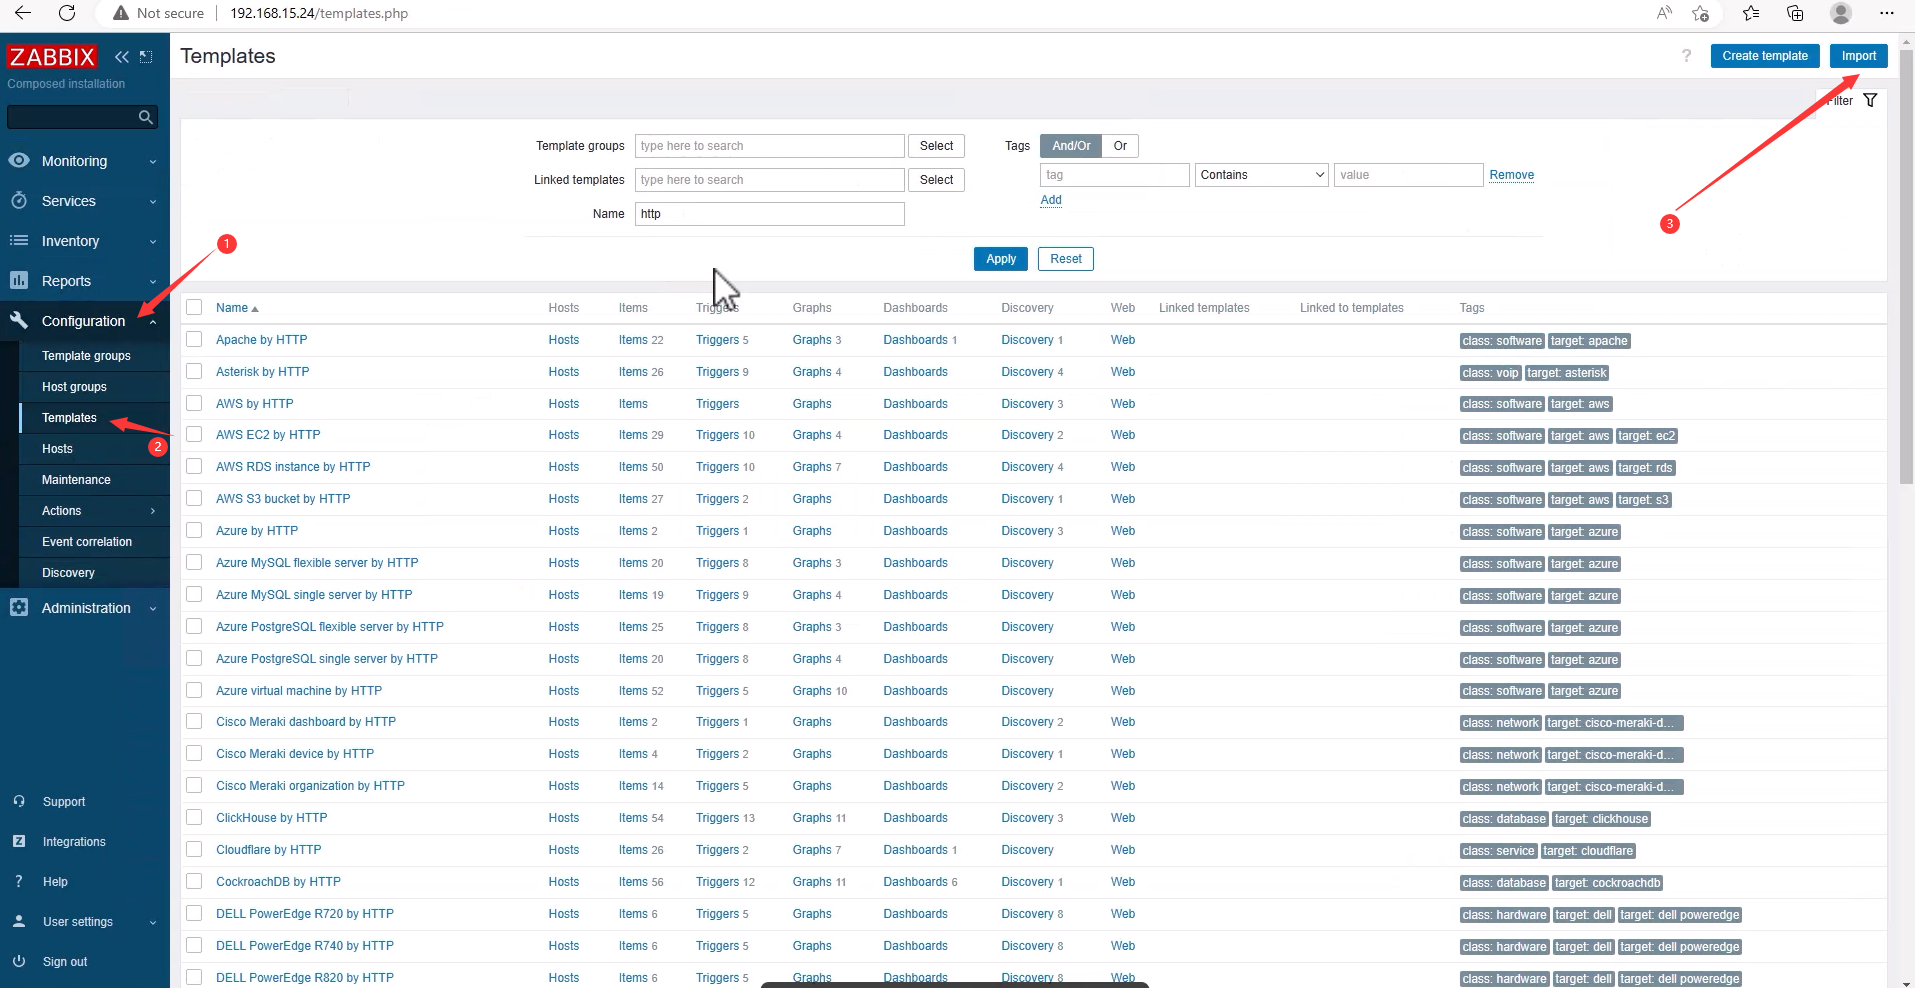Click the sidebar search magnifier icon

(146, 117)
